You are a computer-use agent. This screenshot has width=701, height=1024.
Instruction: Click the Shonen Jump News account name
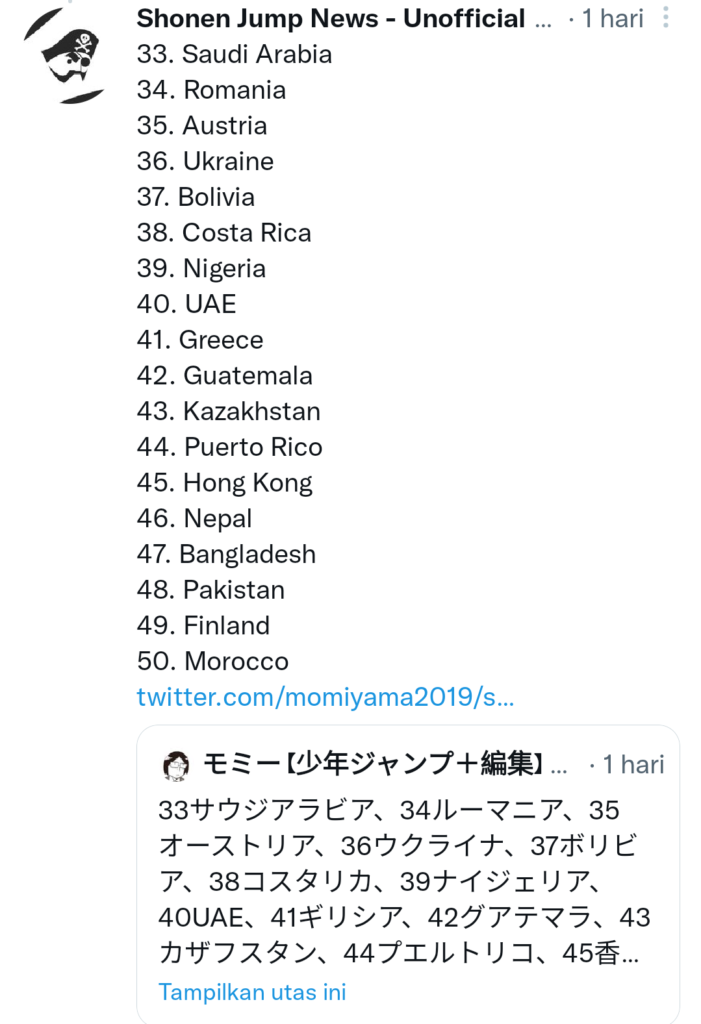330,18
